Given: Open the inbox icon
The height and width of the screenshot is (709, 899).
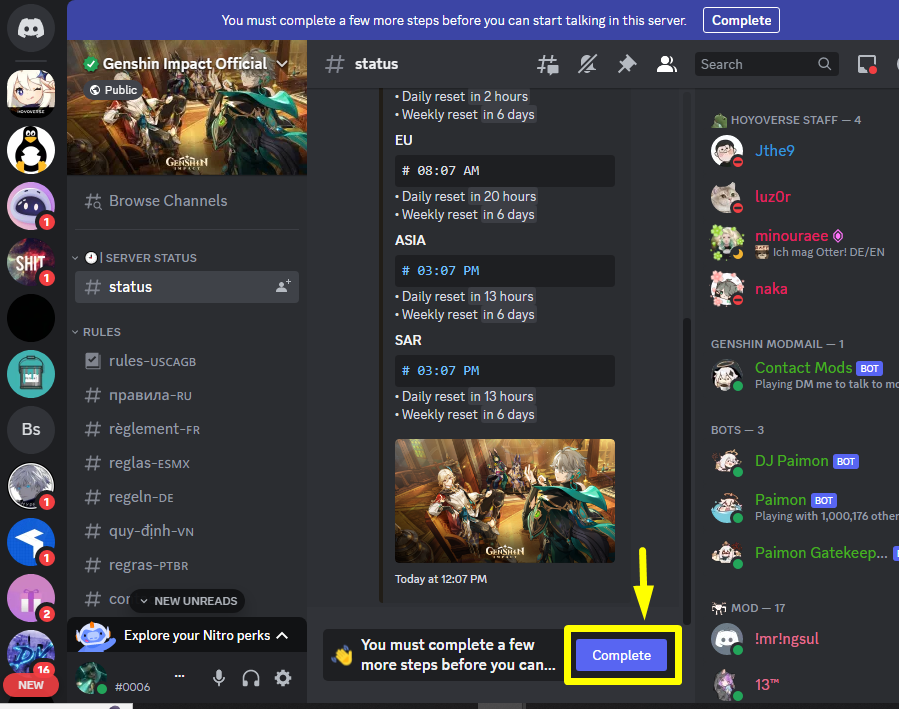Looking at the screenshot, I should pyautogui.click(x=867, y=64).
